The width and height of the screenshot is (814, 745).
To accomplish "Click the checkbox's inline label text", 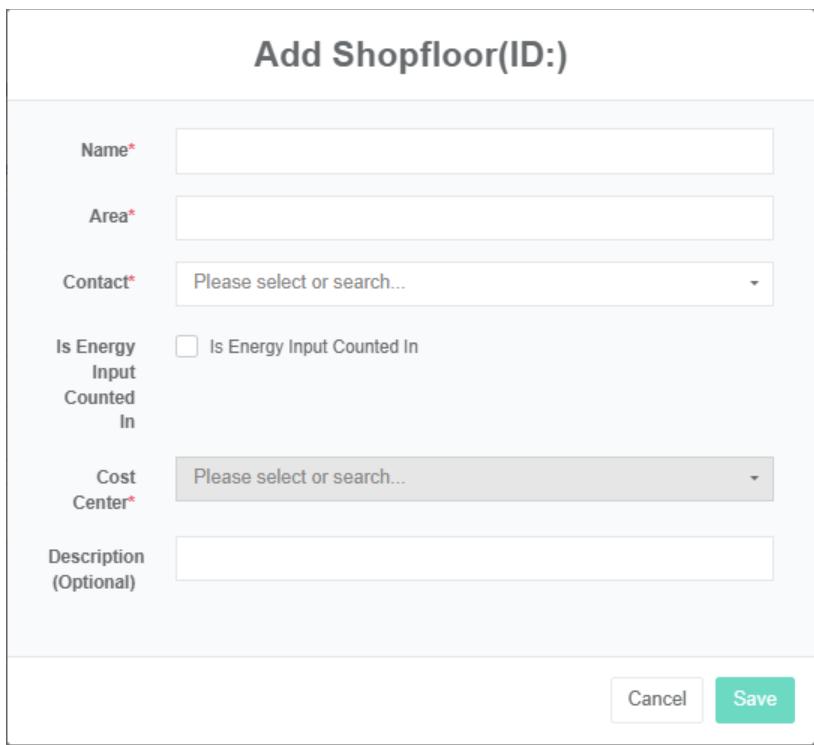I will [313, 347].
